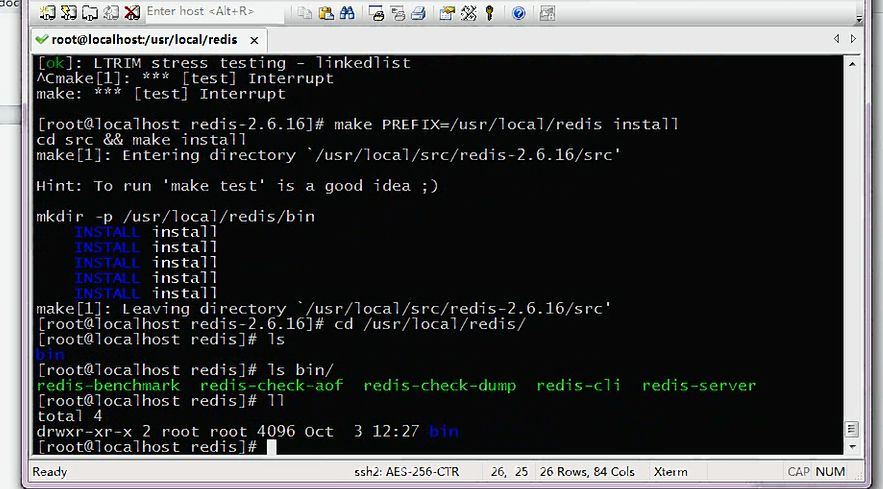Click the Paste clipboard icon

click(326, 12)
